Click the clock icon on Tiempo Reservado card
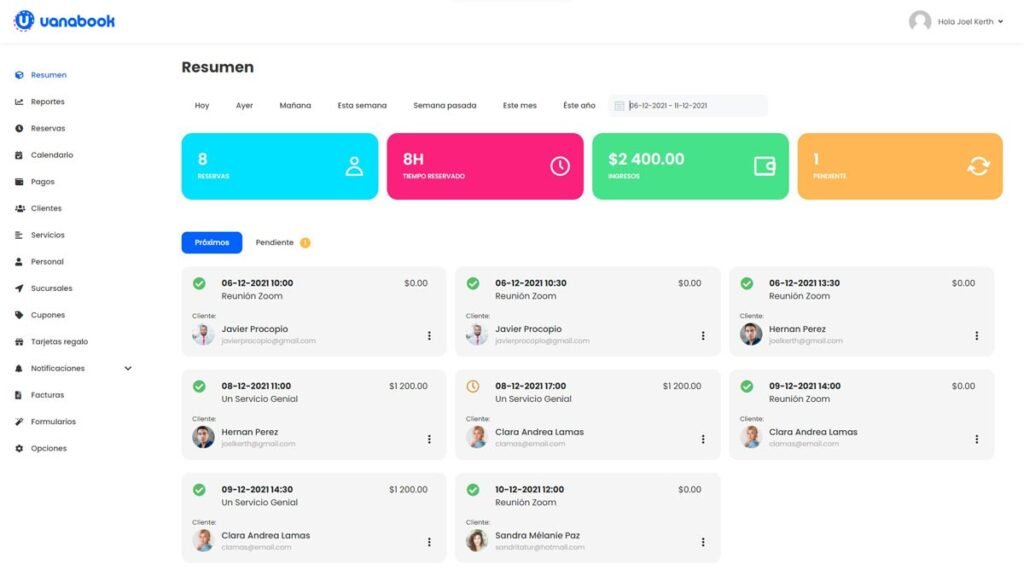Screen dimensions: 1024x576 click(560, 166)
